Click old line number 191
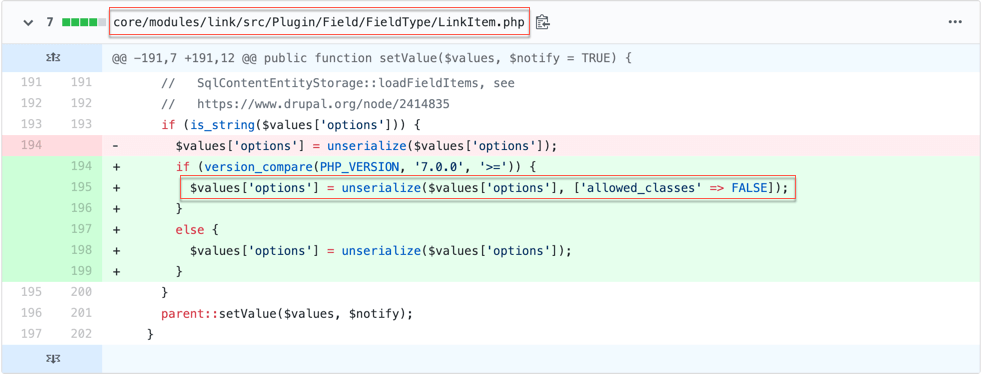This screenshot has width=985, height=374. pos(30,82)
